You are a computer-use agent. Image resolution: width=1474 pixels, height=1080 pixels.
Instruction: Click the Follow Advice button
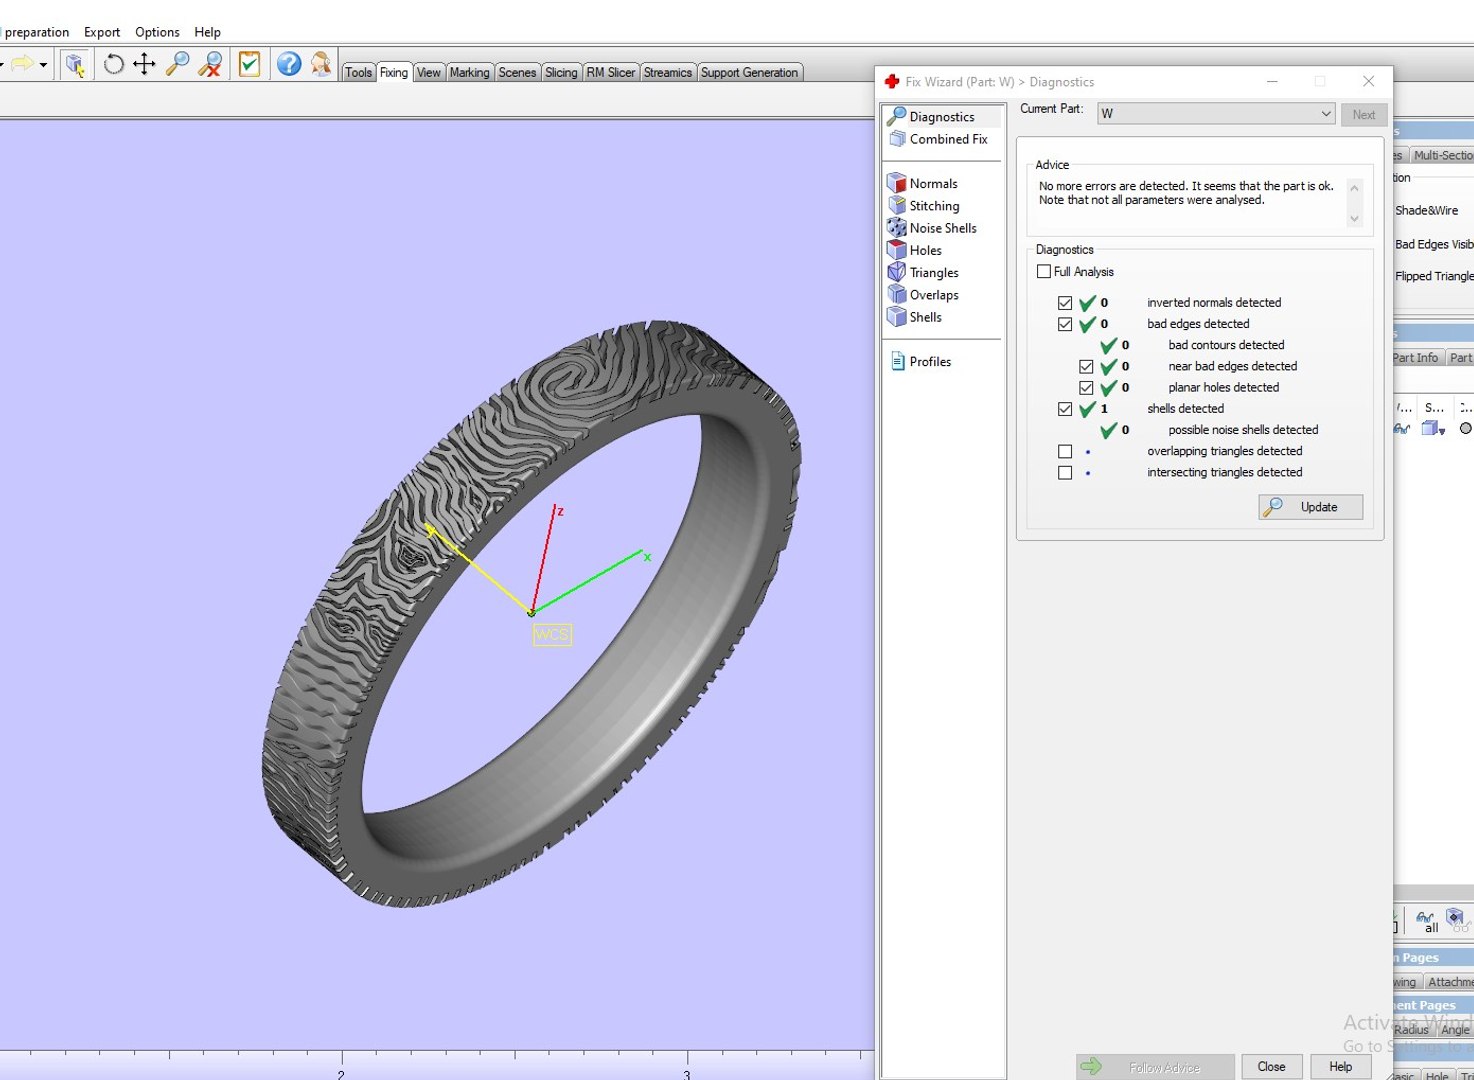click(x=1155, y=1067)
